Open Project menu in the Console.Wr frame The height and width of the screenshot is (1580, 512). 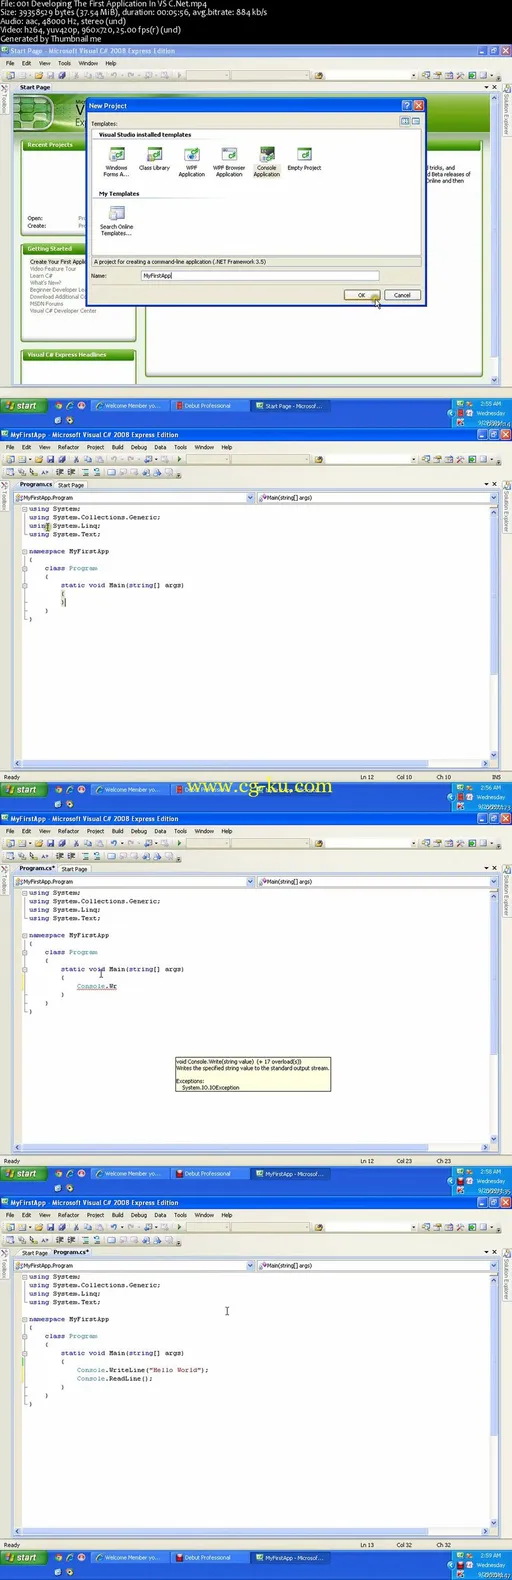(95, 831)
